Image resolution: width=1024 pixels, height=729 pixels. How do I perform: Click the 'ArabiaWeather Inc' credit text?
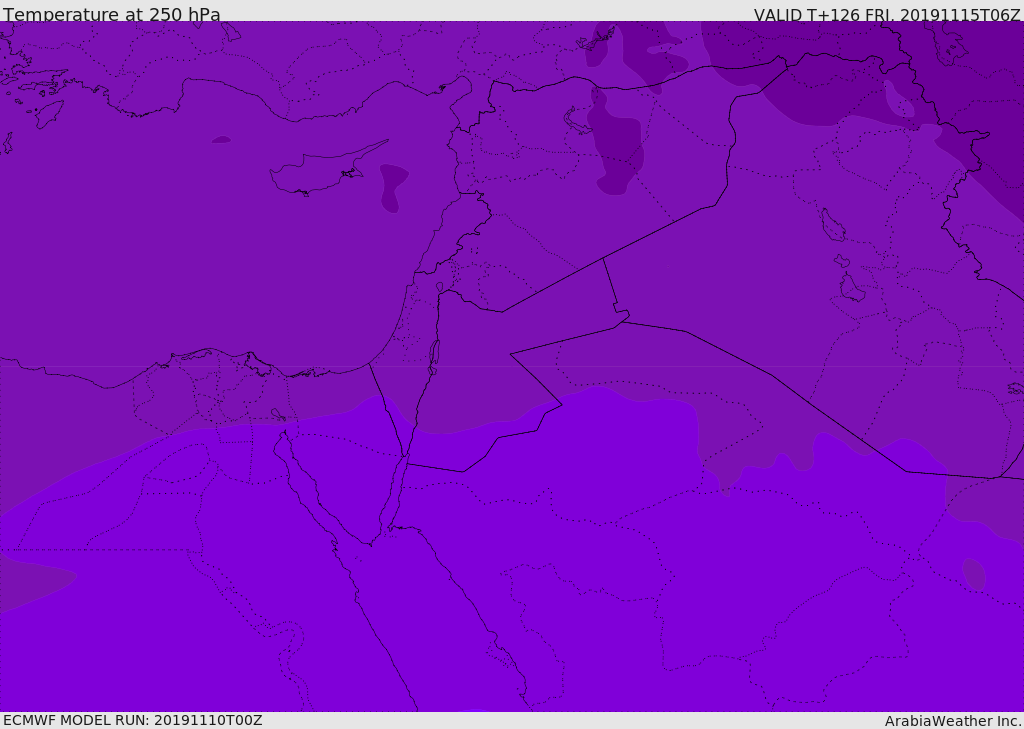[x=953, y=721]
